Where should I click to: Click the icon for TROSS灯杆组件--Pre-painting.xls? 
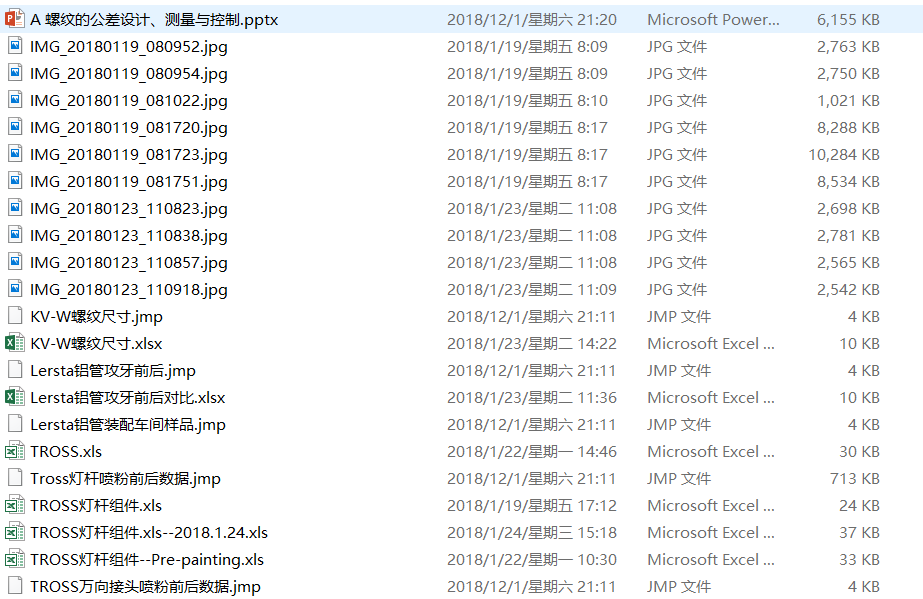[x=14, y=559]
